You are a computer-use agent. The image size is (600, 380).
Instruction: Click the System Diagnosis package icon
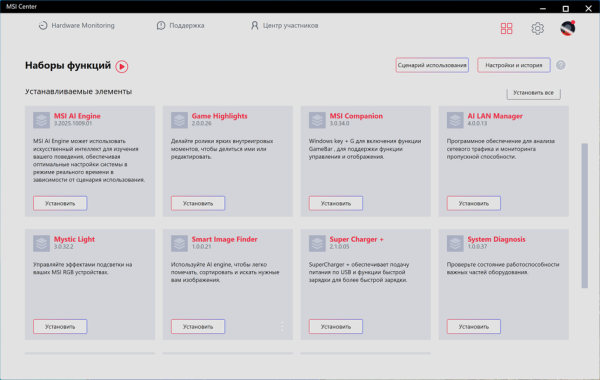tap(455, 243)
